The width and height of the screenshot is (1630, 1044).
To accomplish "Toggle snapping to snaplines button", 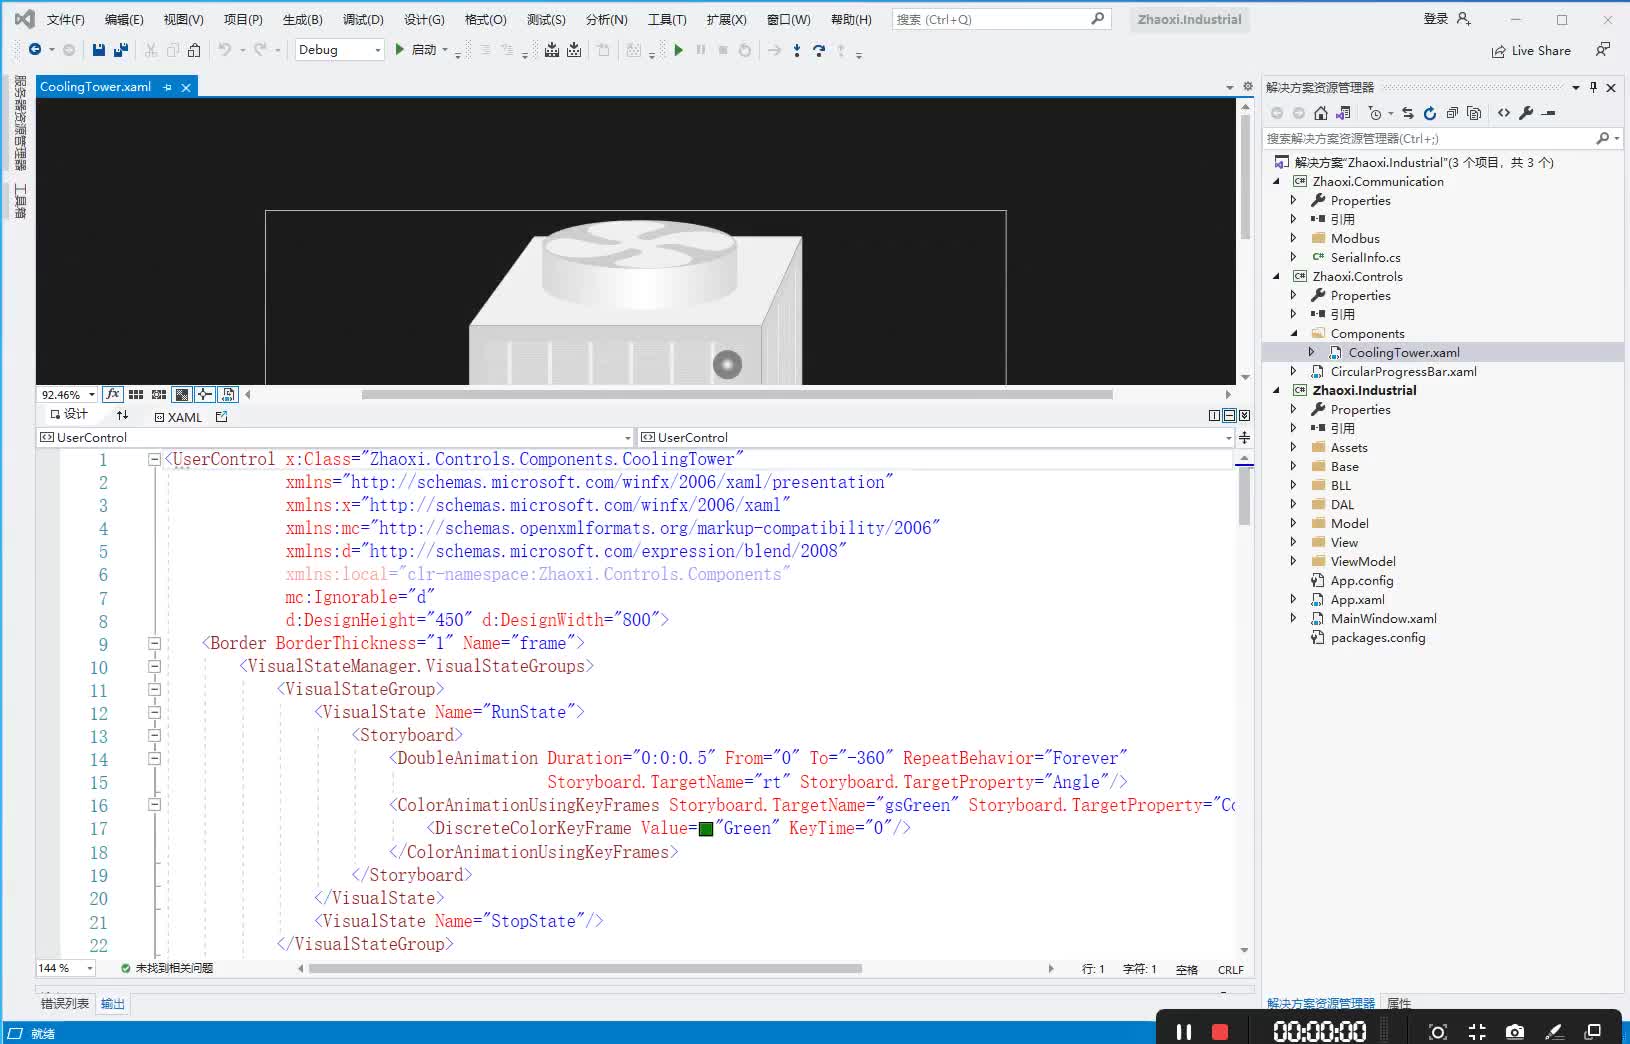I will pyautogui.click(x=205, y=394).
